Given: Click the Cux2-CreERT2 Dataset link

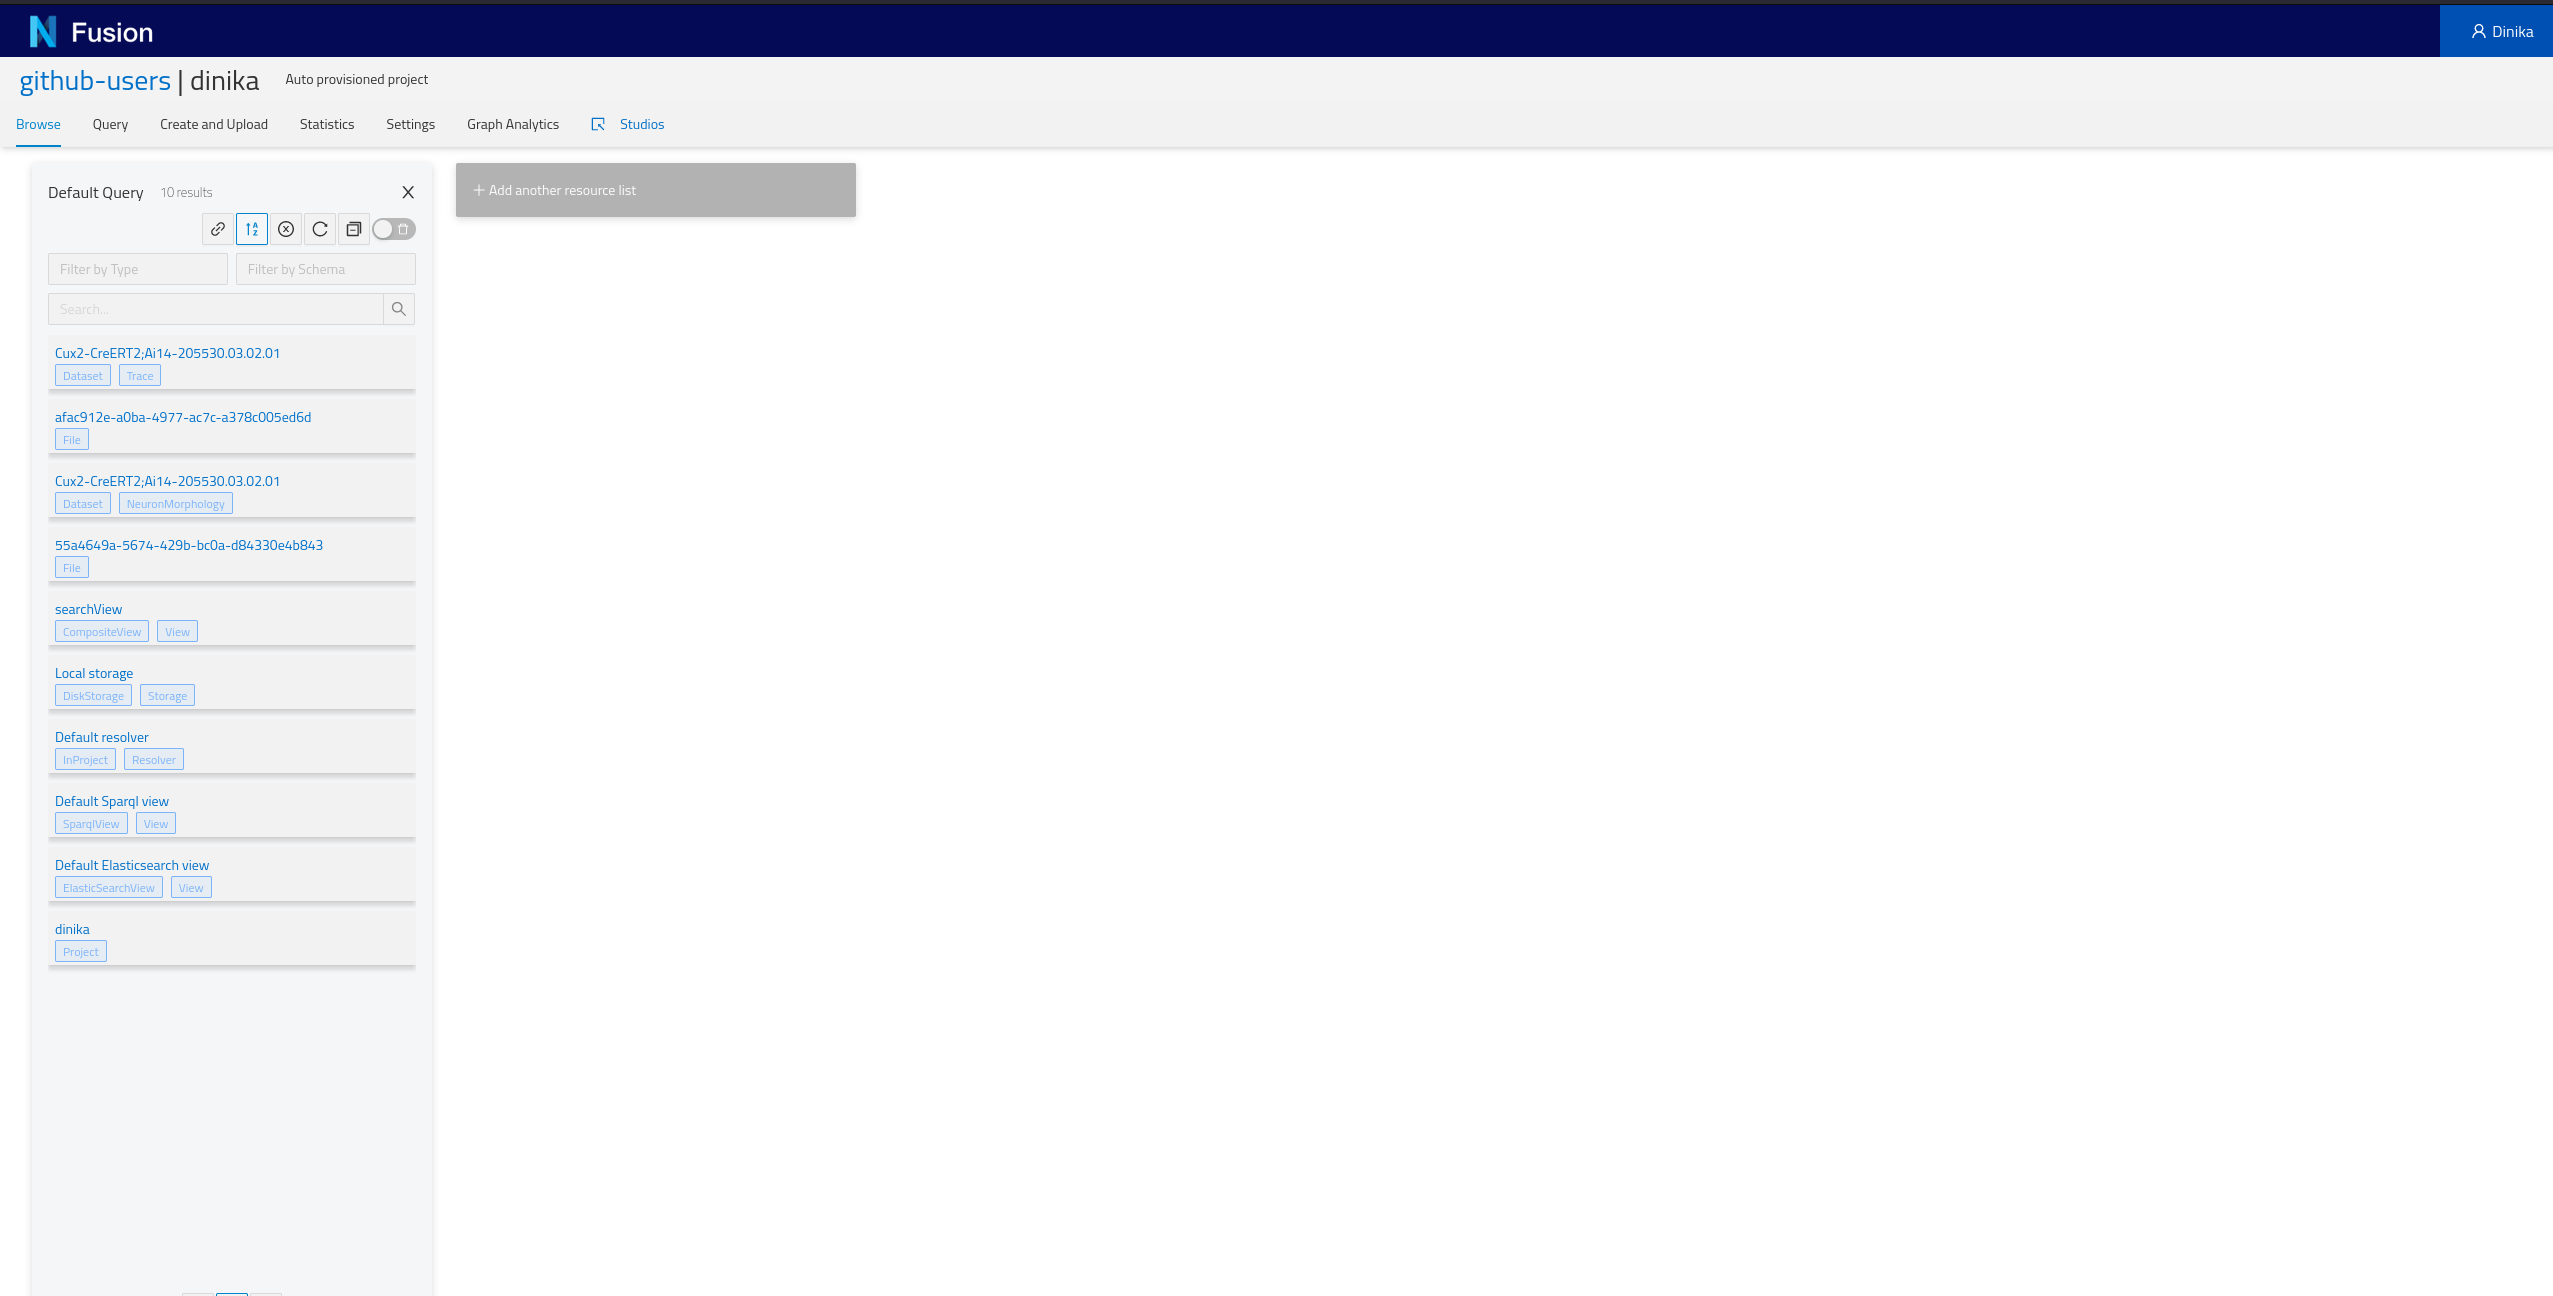Looking at the screenshot, I should 167,352.
